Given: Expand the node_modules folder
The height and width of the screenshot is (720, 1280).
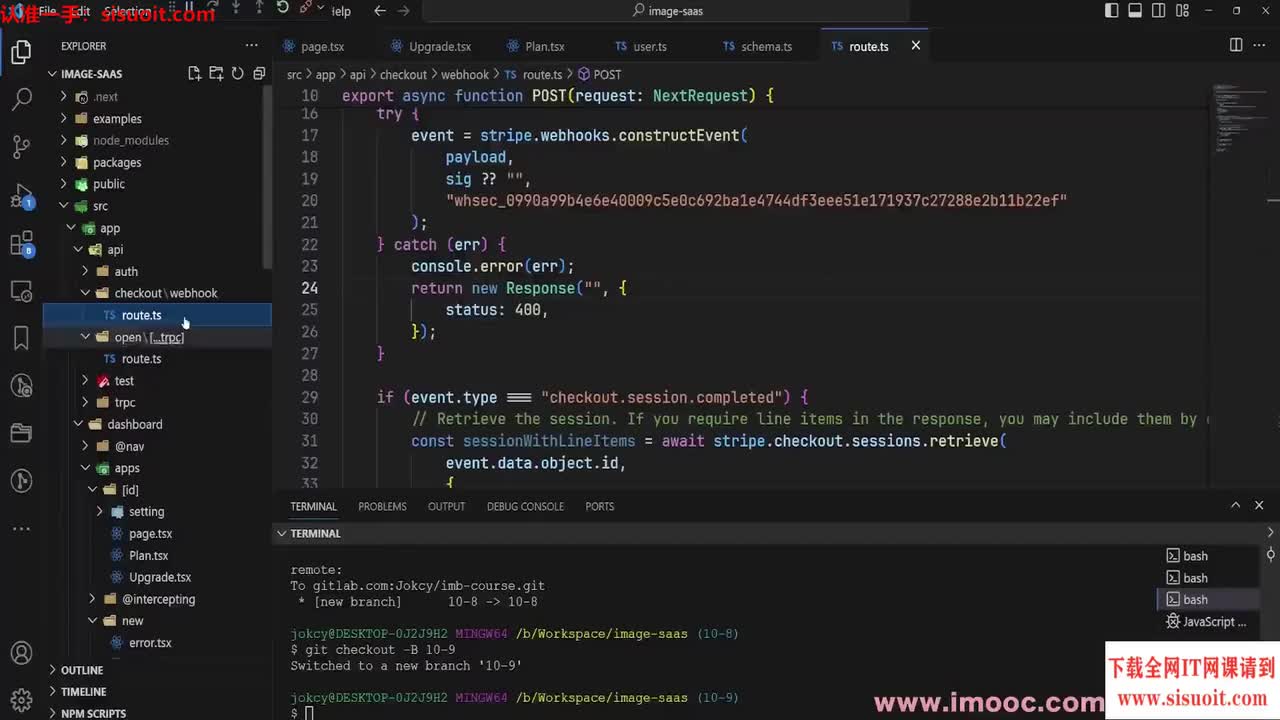Looking at the screenshot, I should pyautogui.click(x=64, y=140).
